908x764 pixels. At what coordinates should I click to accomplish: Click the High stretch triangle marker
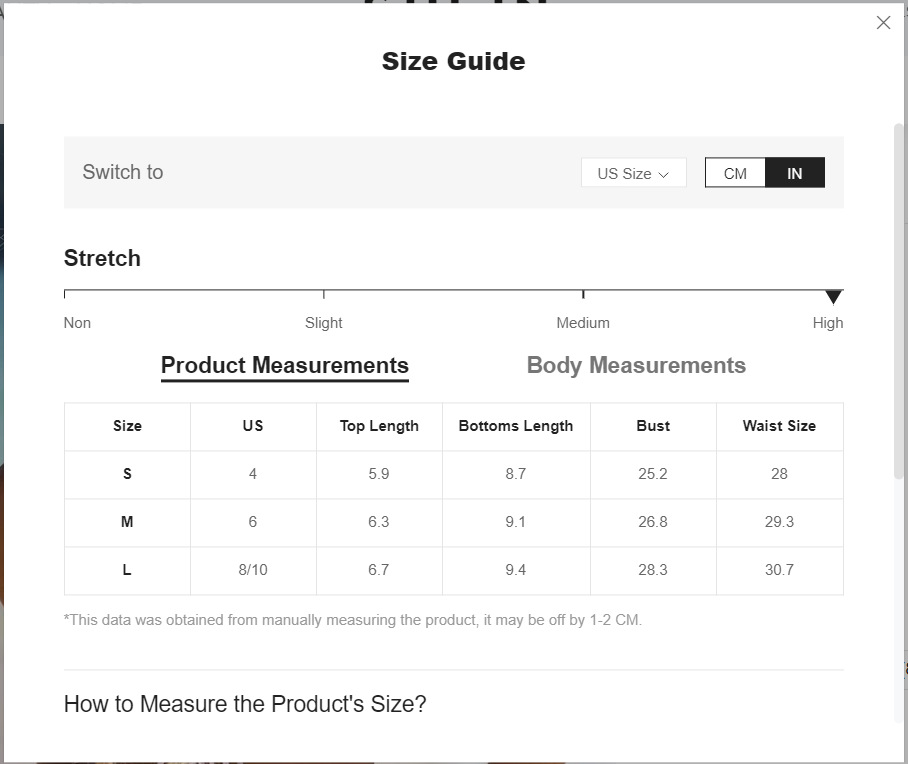click(833, 297)
